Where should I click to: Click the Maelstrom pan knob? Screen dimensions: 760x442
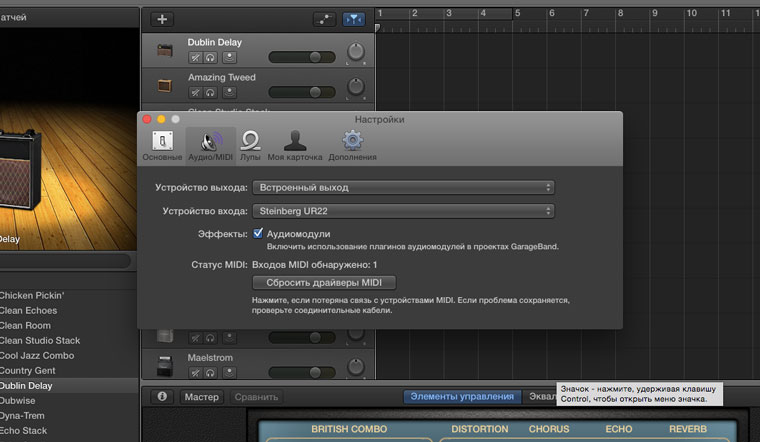point(356,367)
